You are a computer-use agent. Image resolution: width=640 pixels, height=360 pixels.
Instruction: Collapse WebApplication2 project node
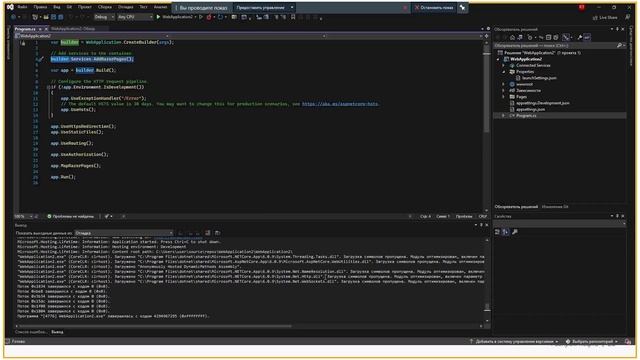(498, 59)
